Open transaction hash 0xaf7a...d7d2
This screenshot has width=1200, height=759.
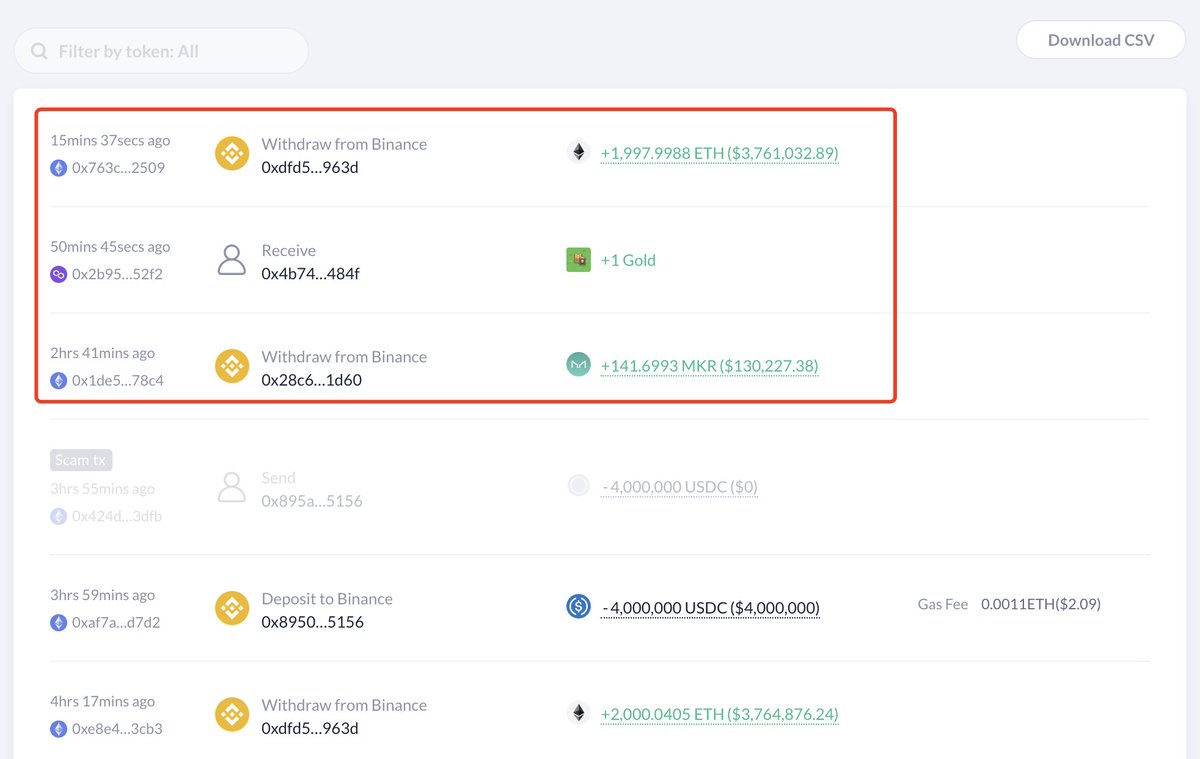click(116, 622)
